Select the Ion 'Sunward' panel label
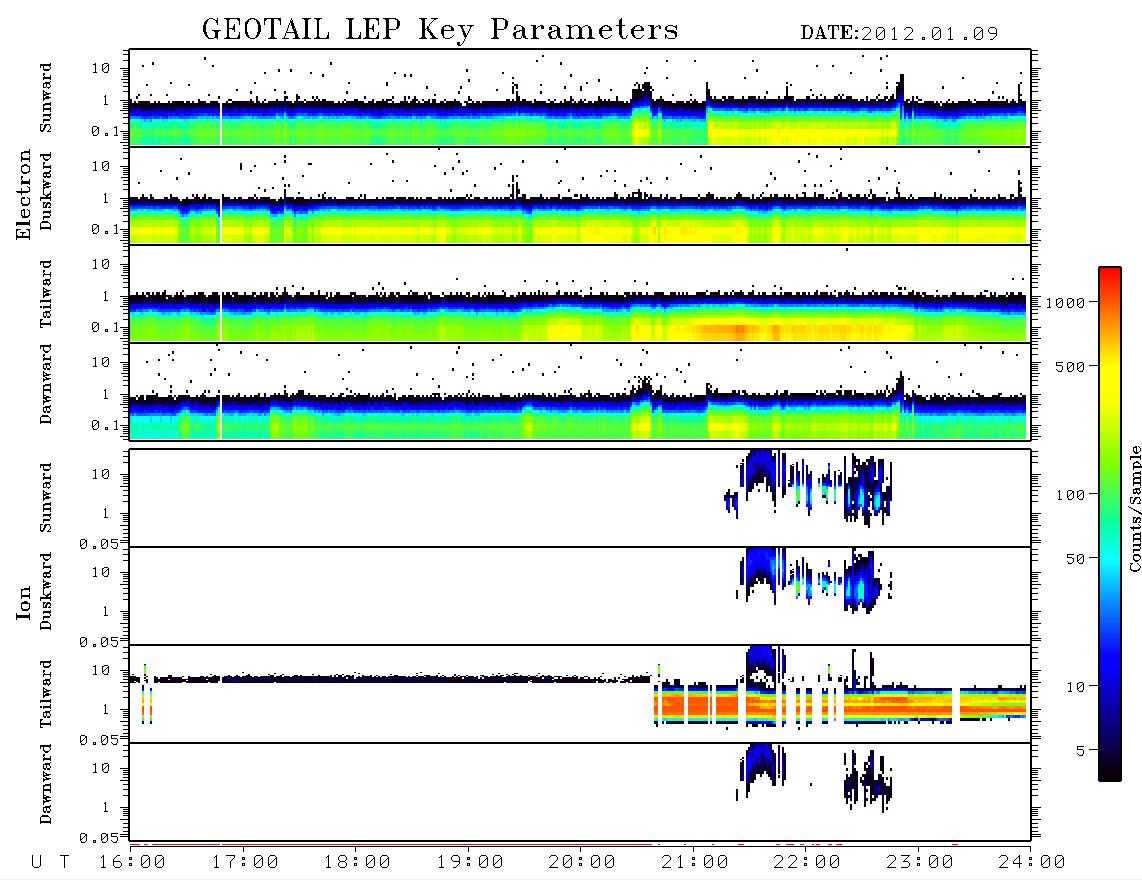 point(46,498)
